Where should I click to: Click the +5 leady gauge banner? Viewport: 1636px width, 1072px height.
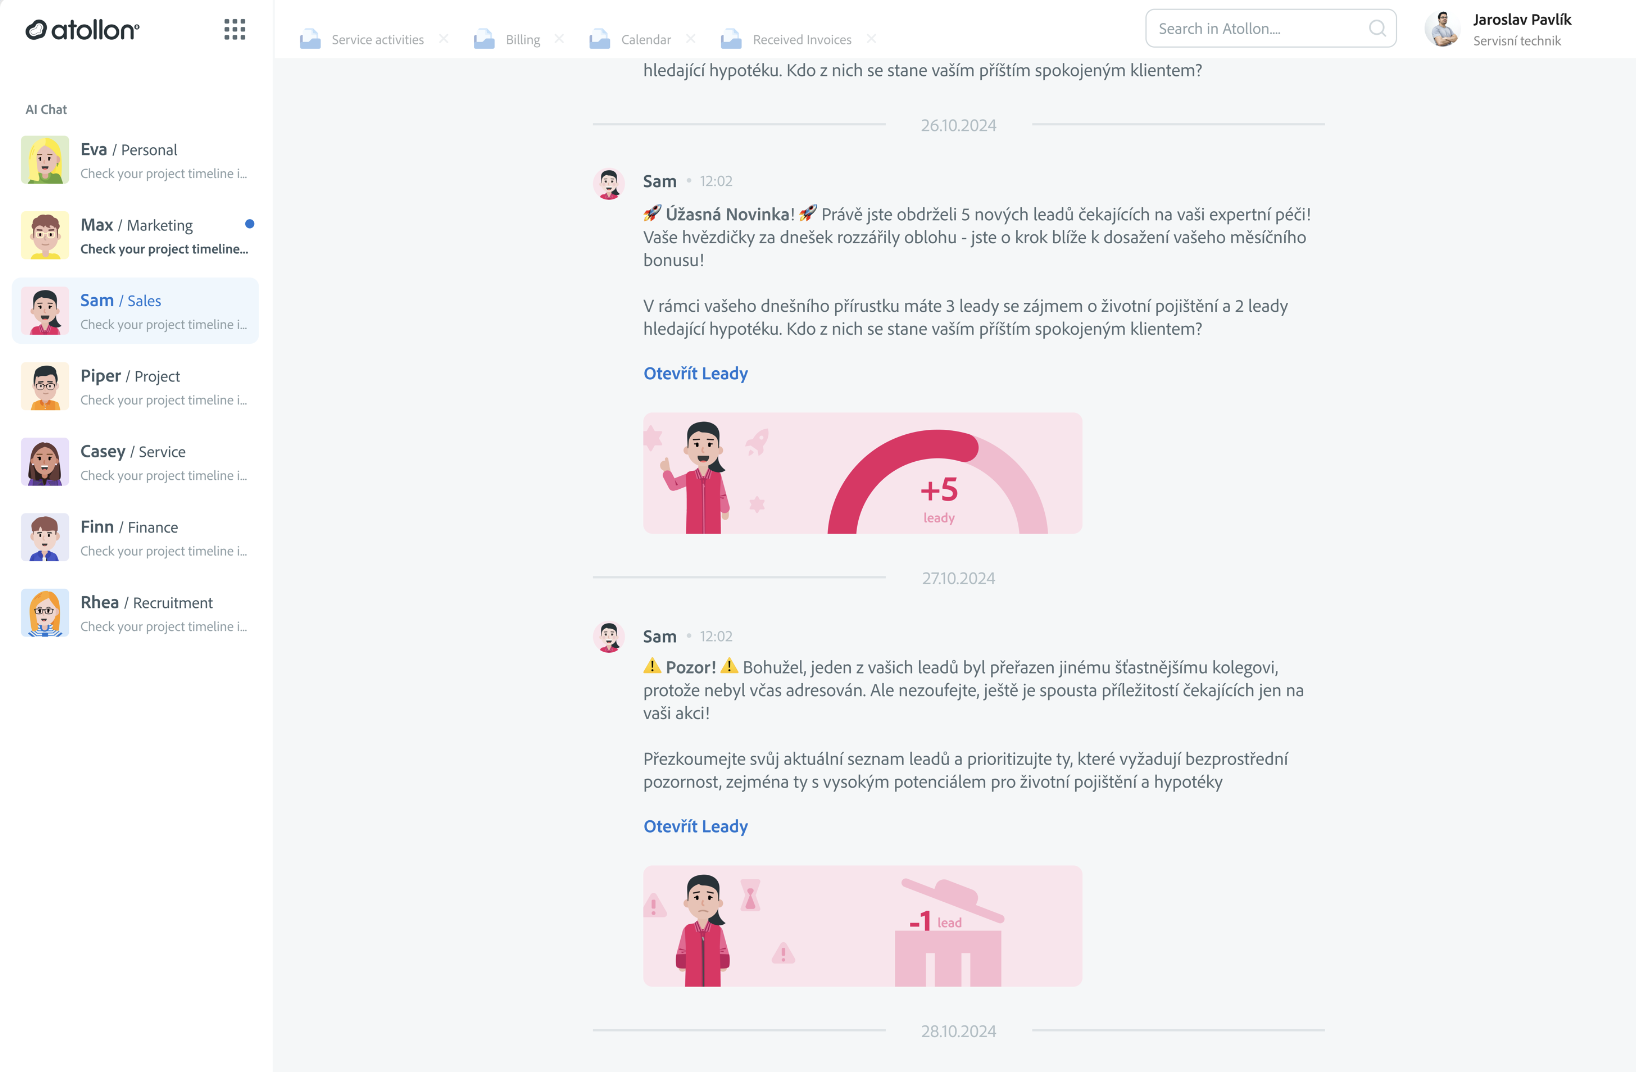point(862,473)
